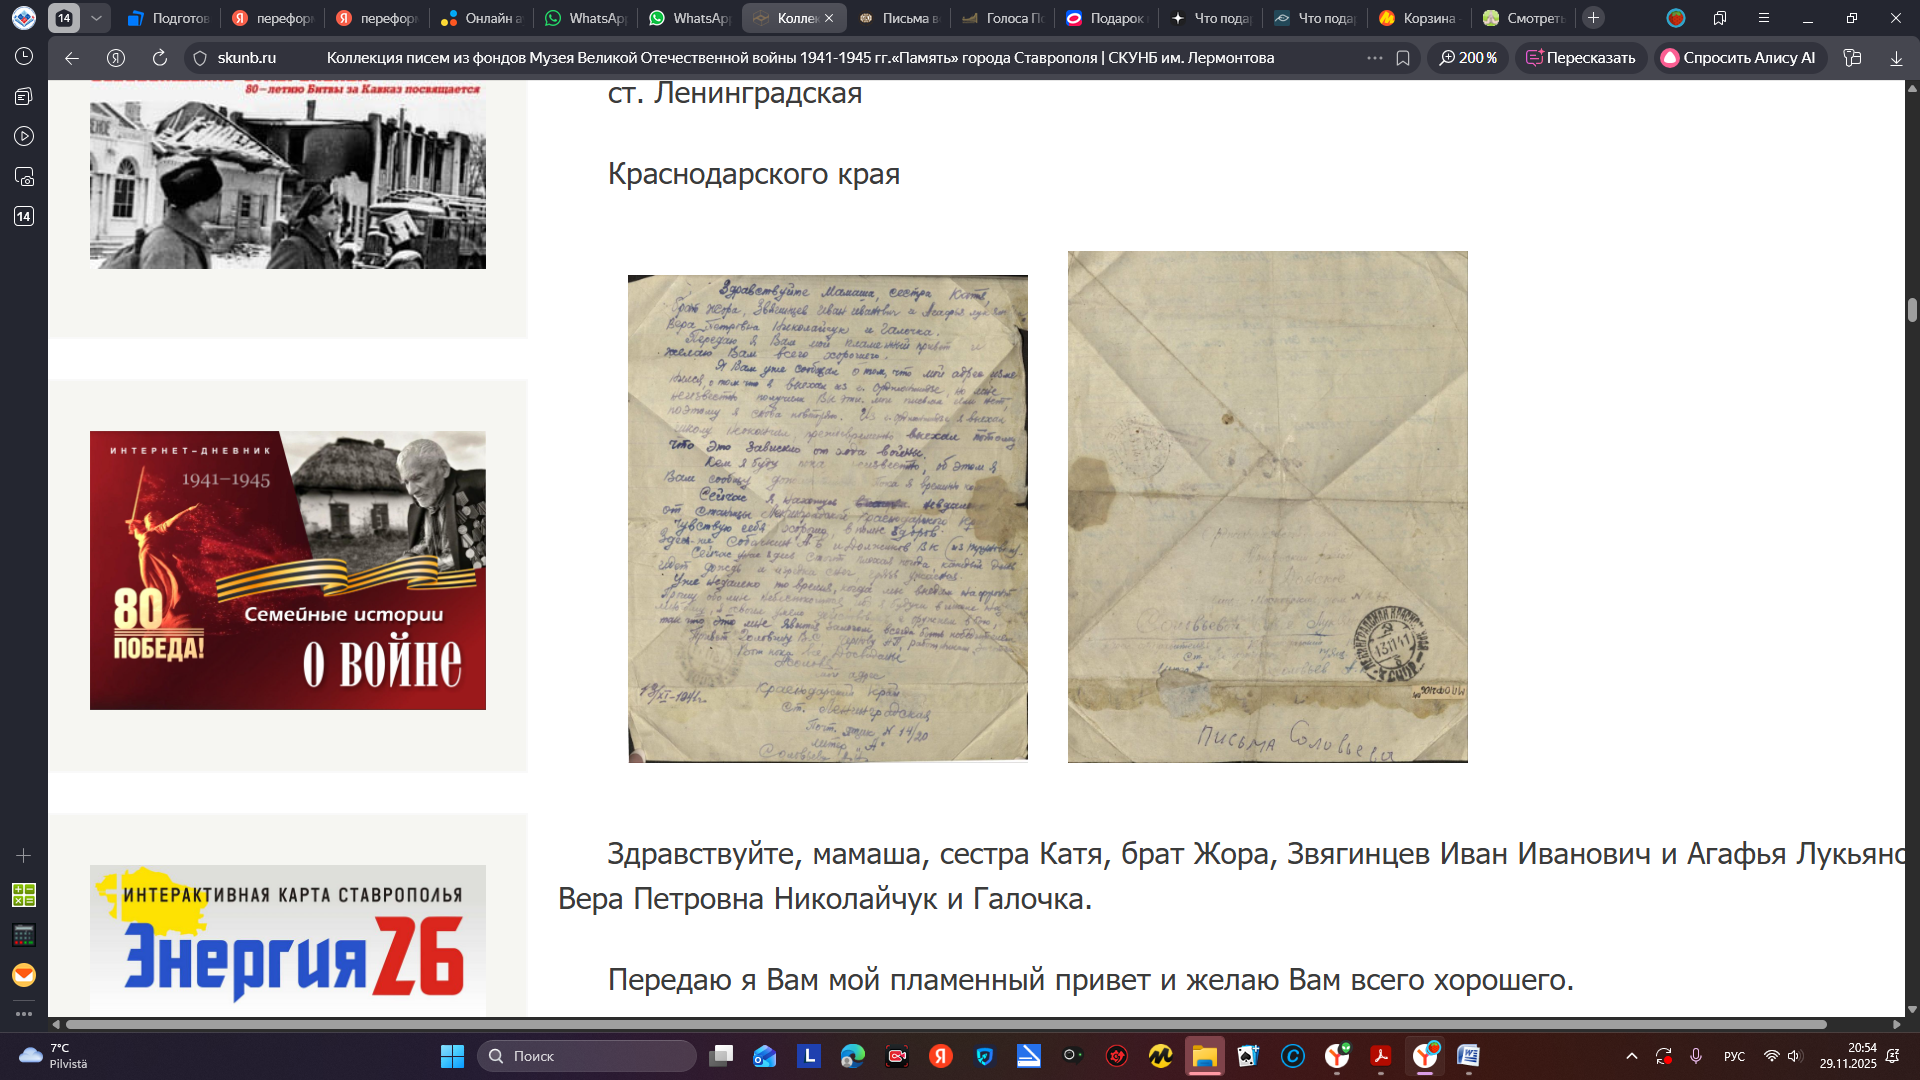Open browser history in the sidebar
Viewport: 1920px width, 1080px height.
[x=24, y=57]
